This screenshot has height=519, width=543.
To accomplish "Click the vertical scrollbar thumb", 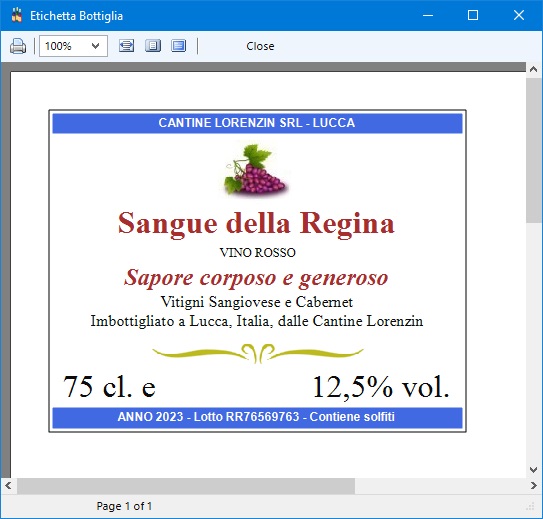I will tap(534, 150).
